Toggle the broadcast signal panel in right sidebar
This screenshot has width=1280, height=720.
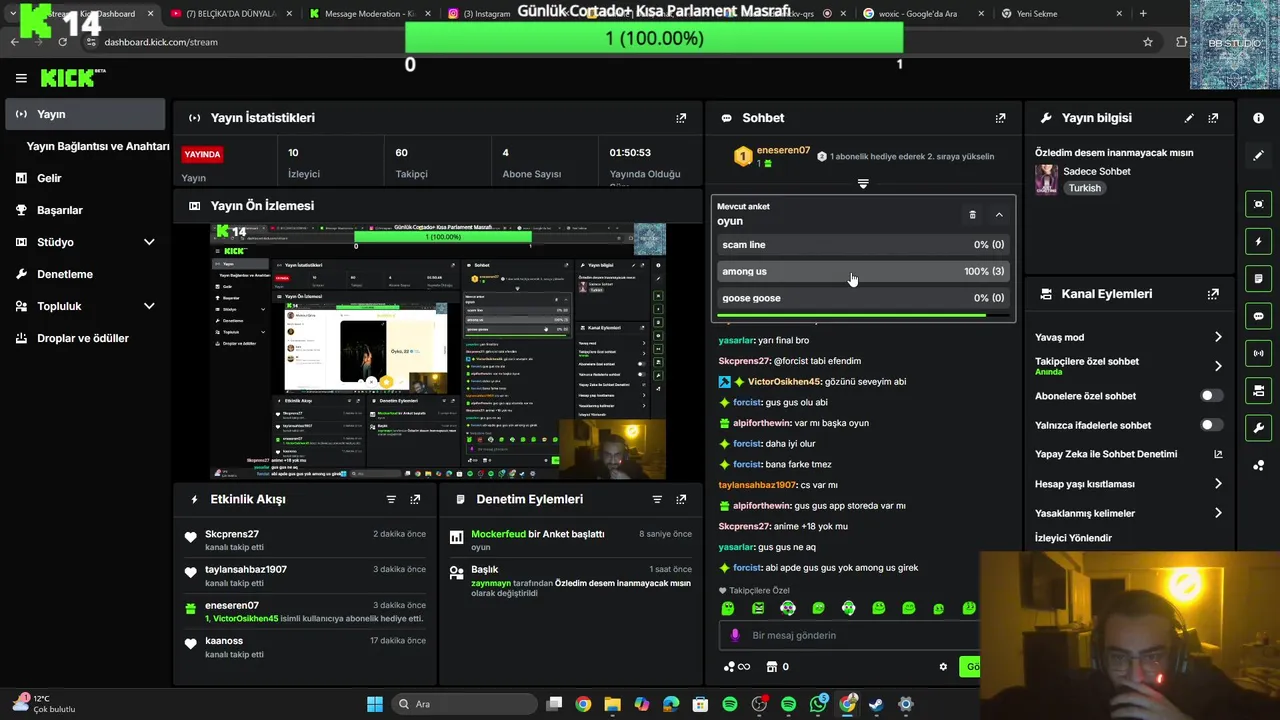tap(1258, 353)
